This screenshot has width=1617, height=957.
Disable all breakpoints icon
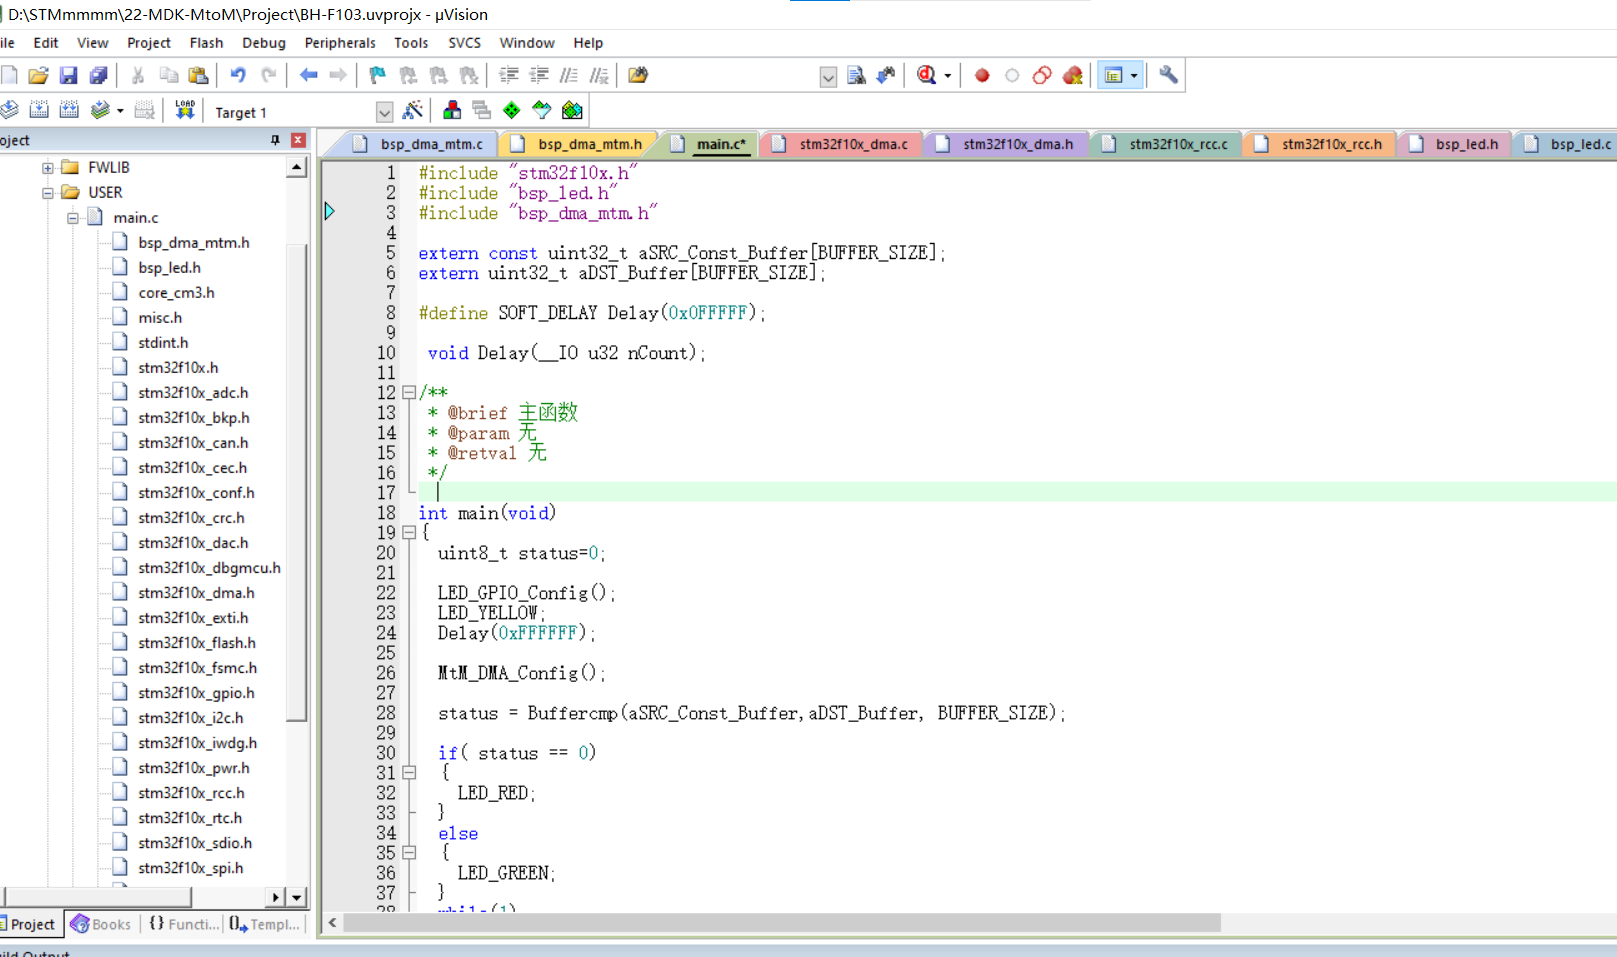click(x=1042, y=75)
